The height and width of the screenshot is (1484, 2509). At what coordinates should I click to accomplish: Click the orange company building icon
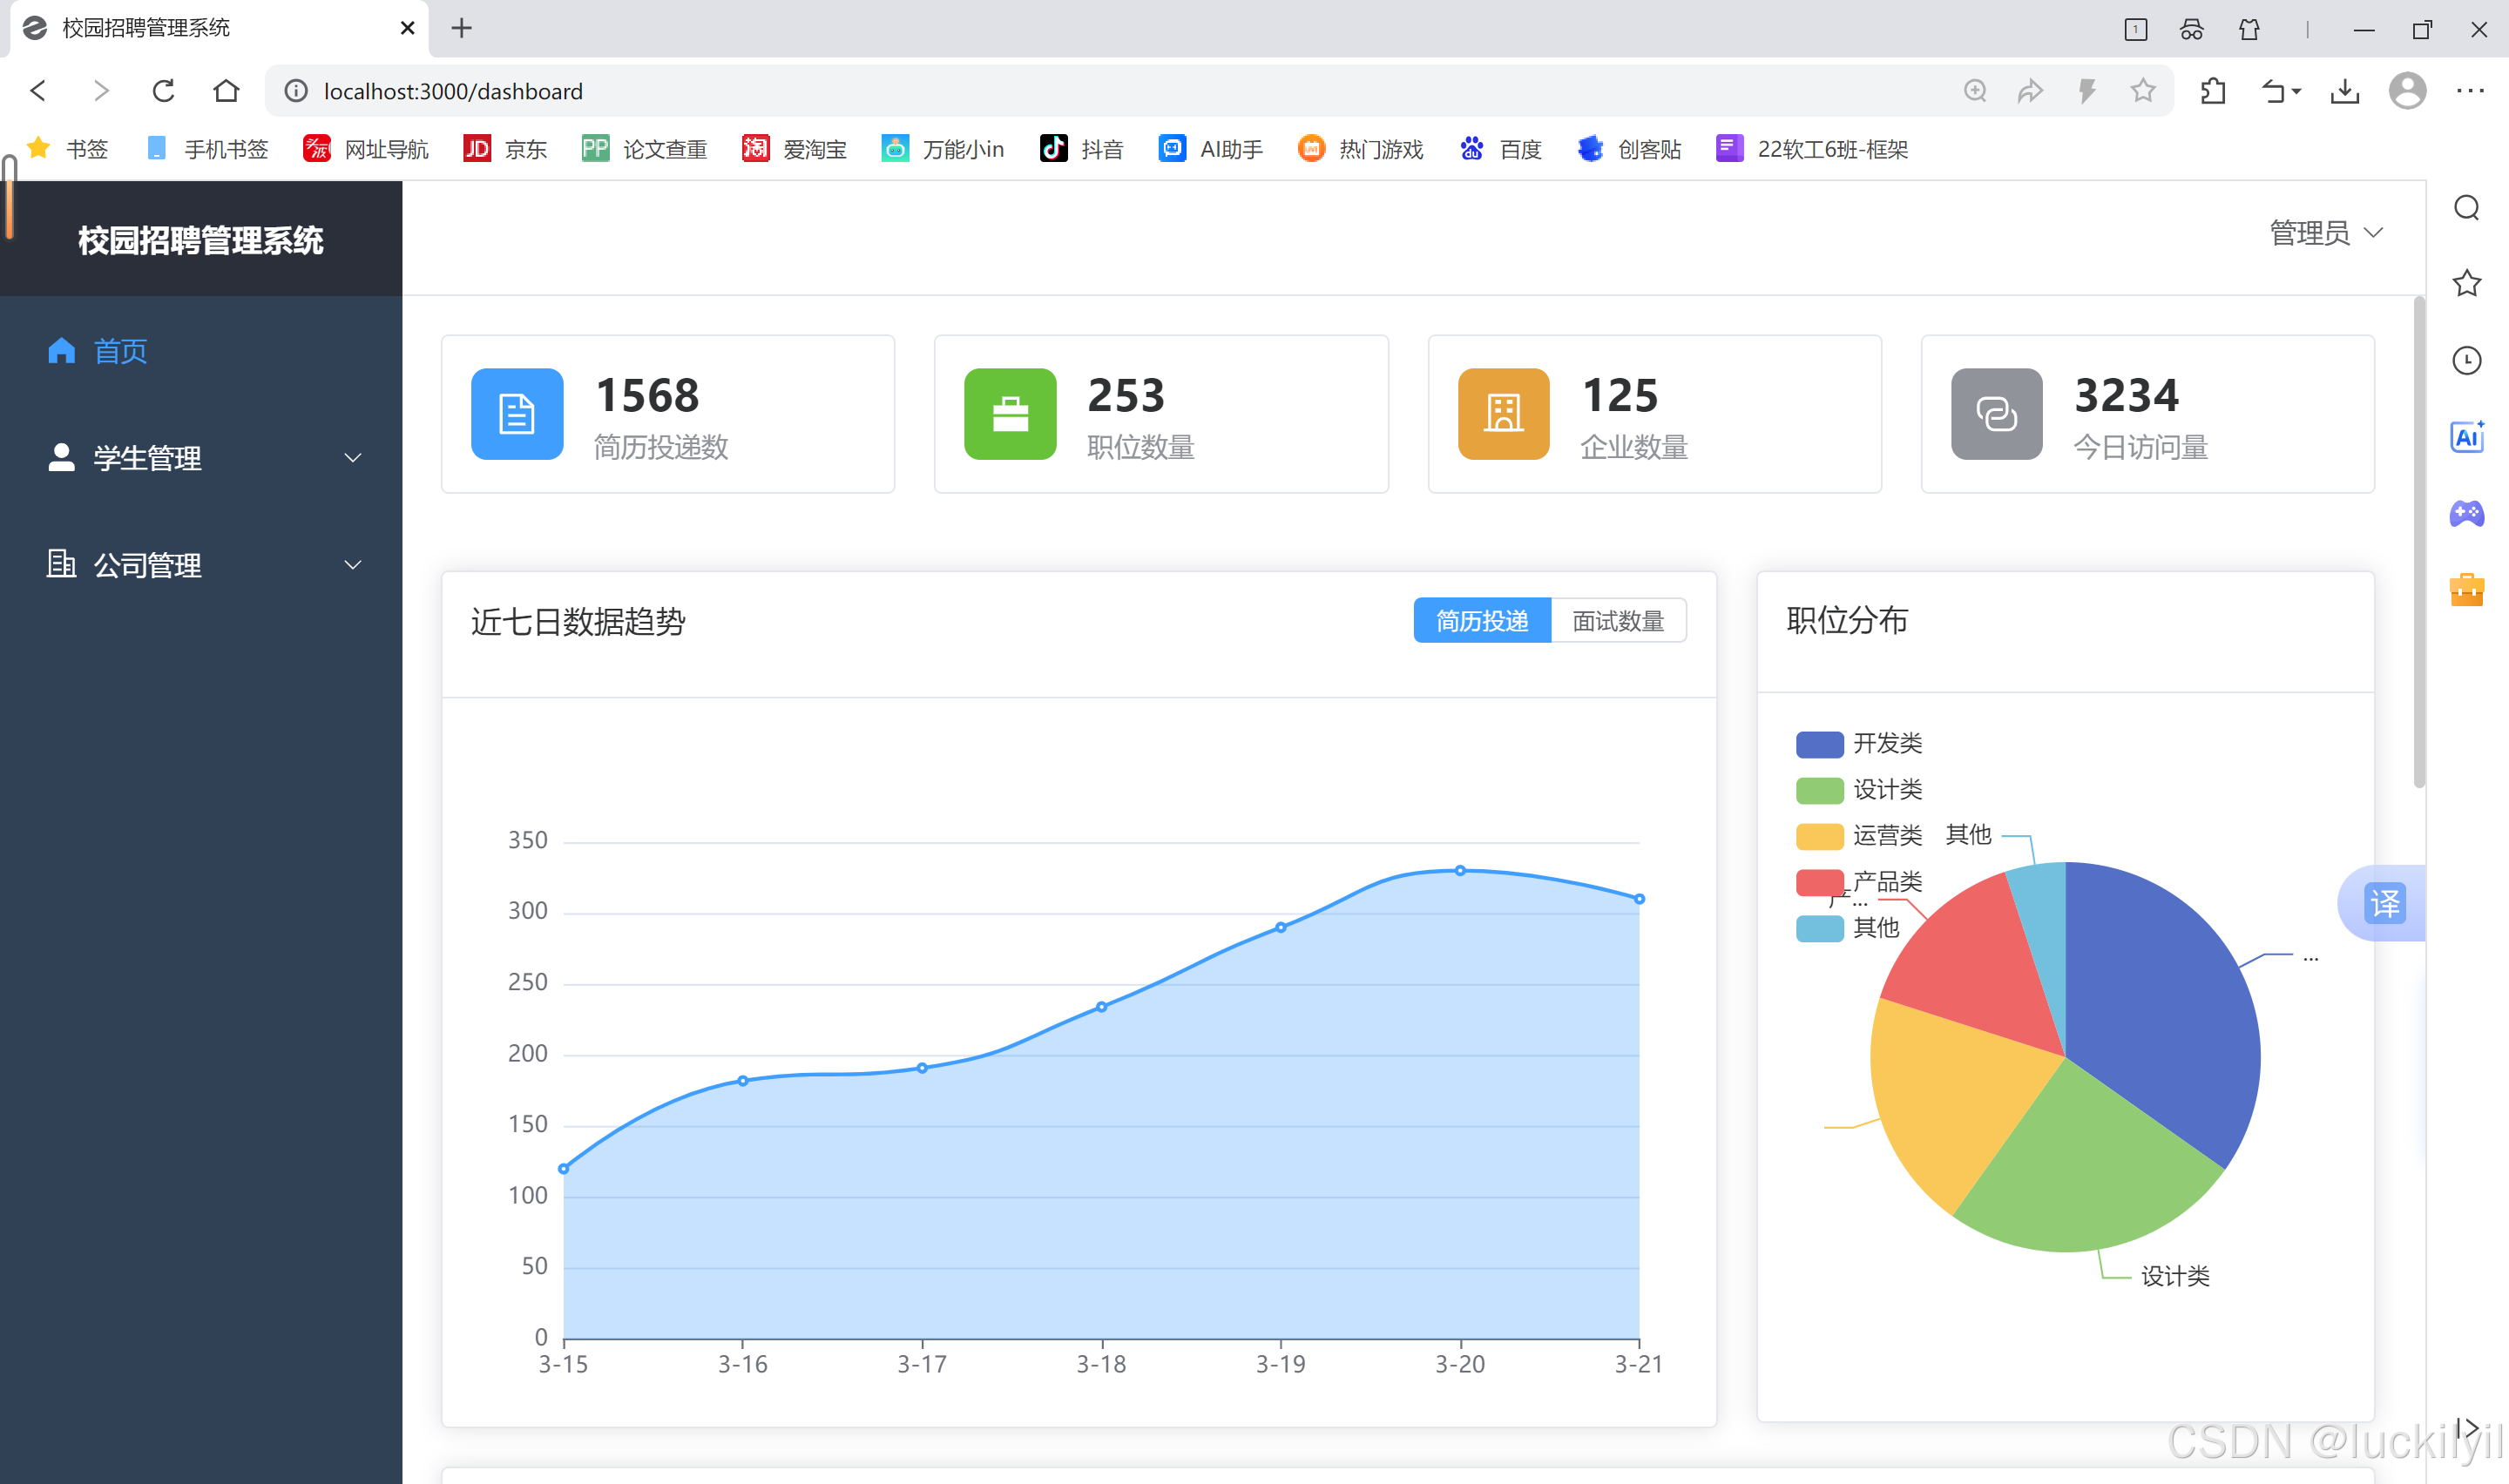coord(1503,414)
